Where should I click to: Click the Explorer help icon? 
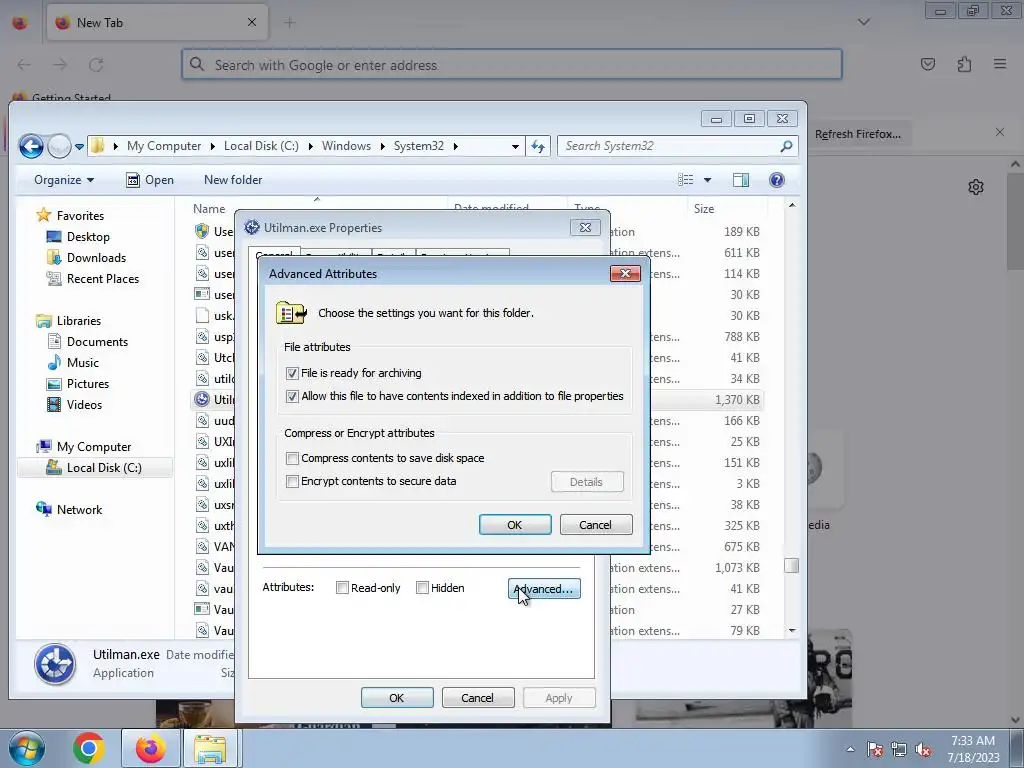point(776,180)
